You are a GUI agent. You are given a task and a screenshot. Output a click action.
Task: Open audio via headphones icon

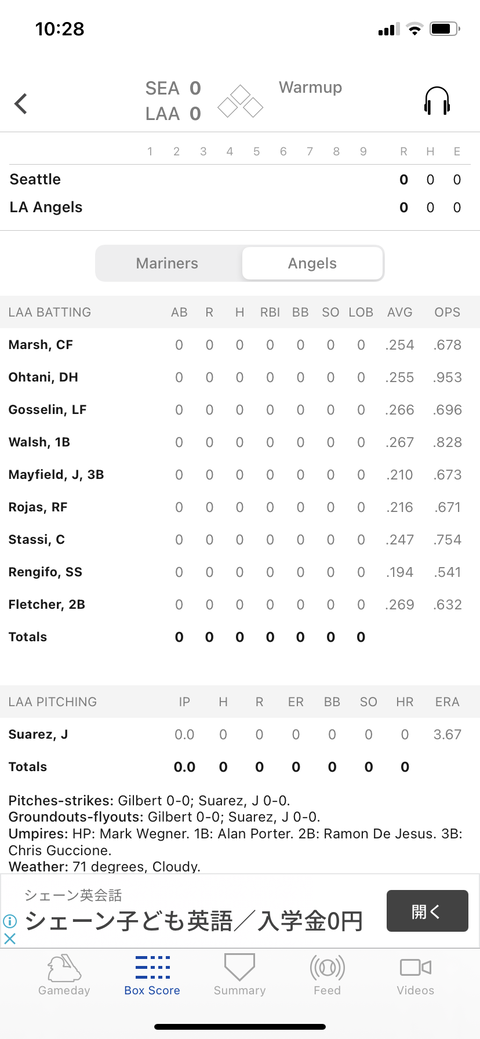[437, 101]
